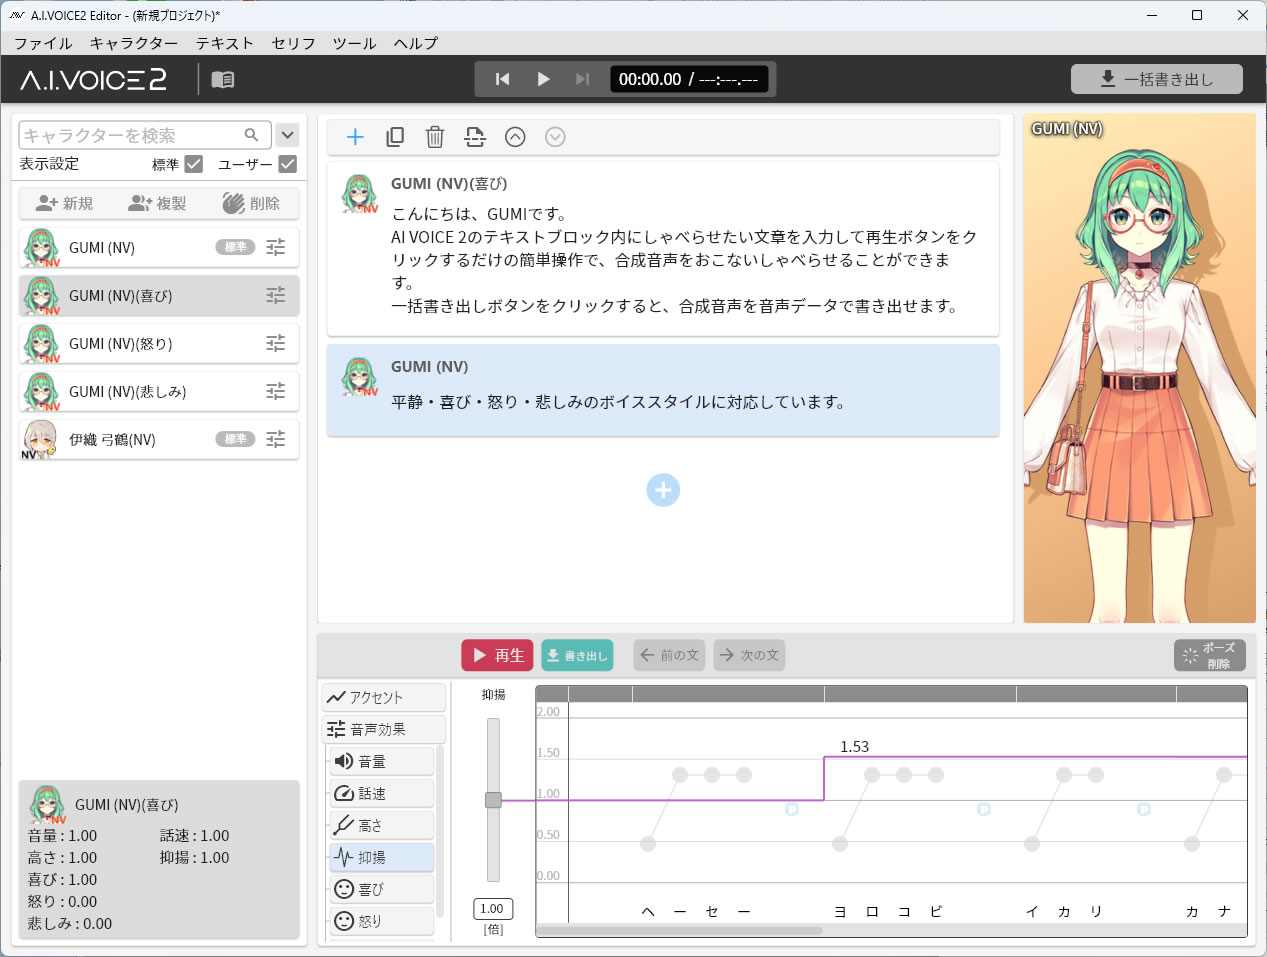Select 高さ pitch effect
Screen dimensions: 1267x957
click(x=382, y=825)
